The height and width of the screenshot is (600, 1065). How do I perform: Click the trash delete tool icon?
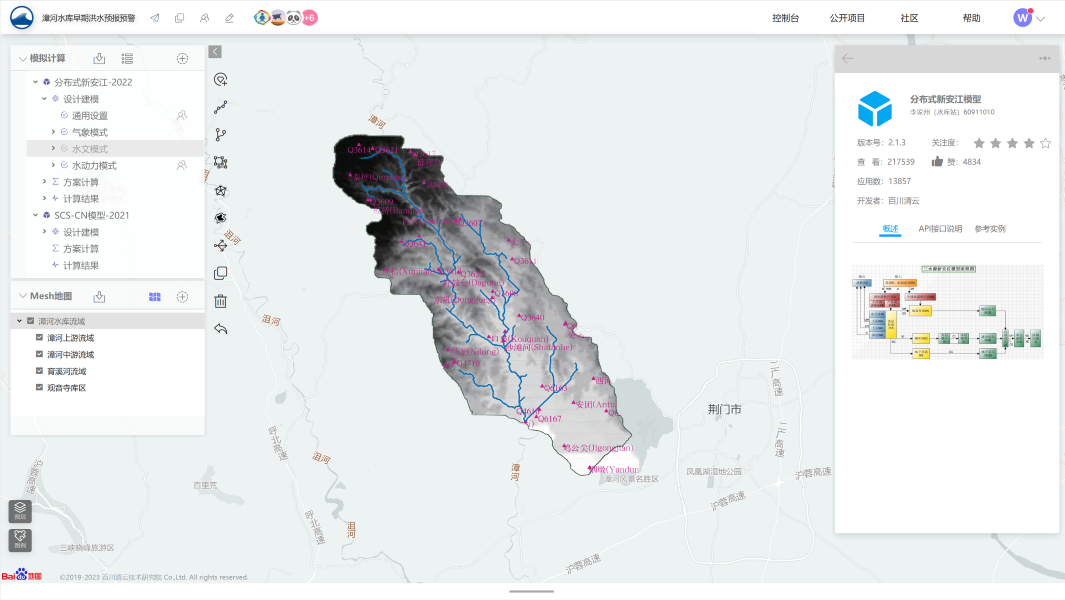pyautogui.click(x=221, y=301)
